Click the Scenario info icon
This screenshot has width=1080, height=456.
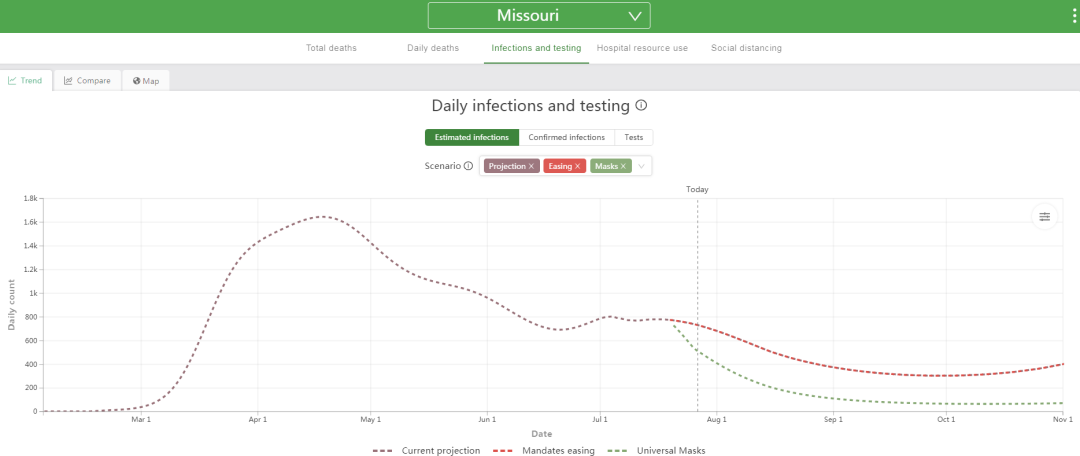pyautogui.click(x=468, y=166)
